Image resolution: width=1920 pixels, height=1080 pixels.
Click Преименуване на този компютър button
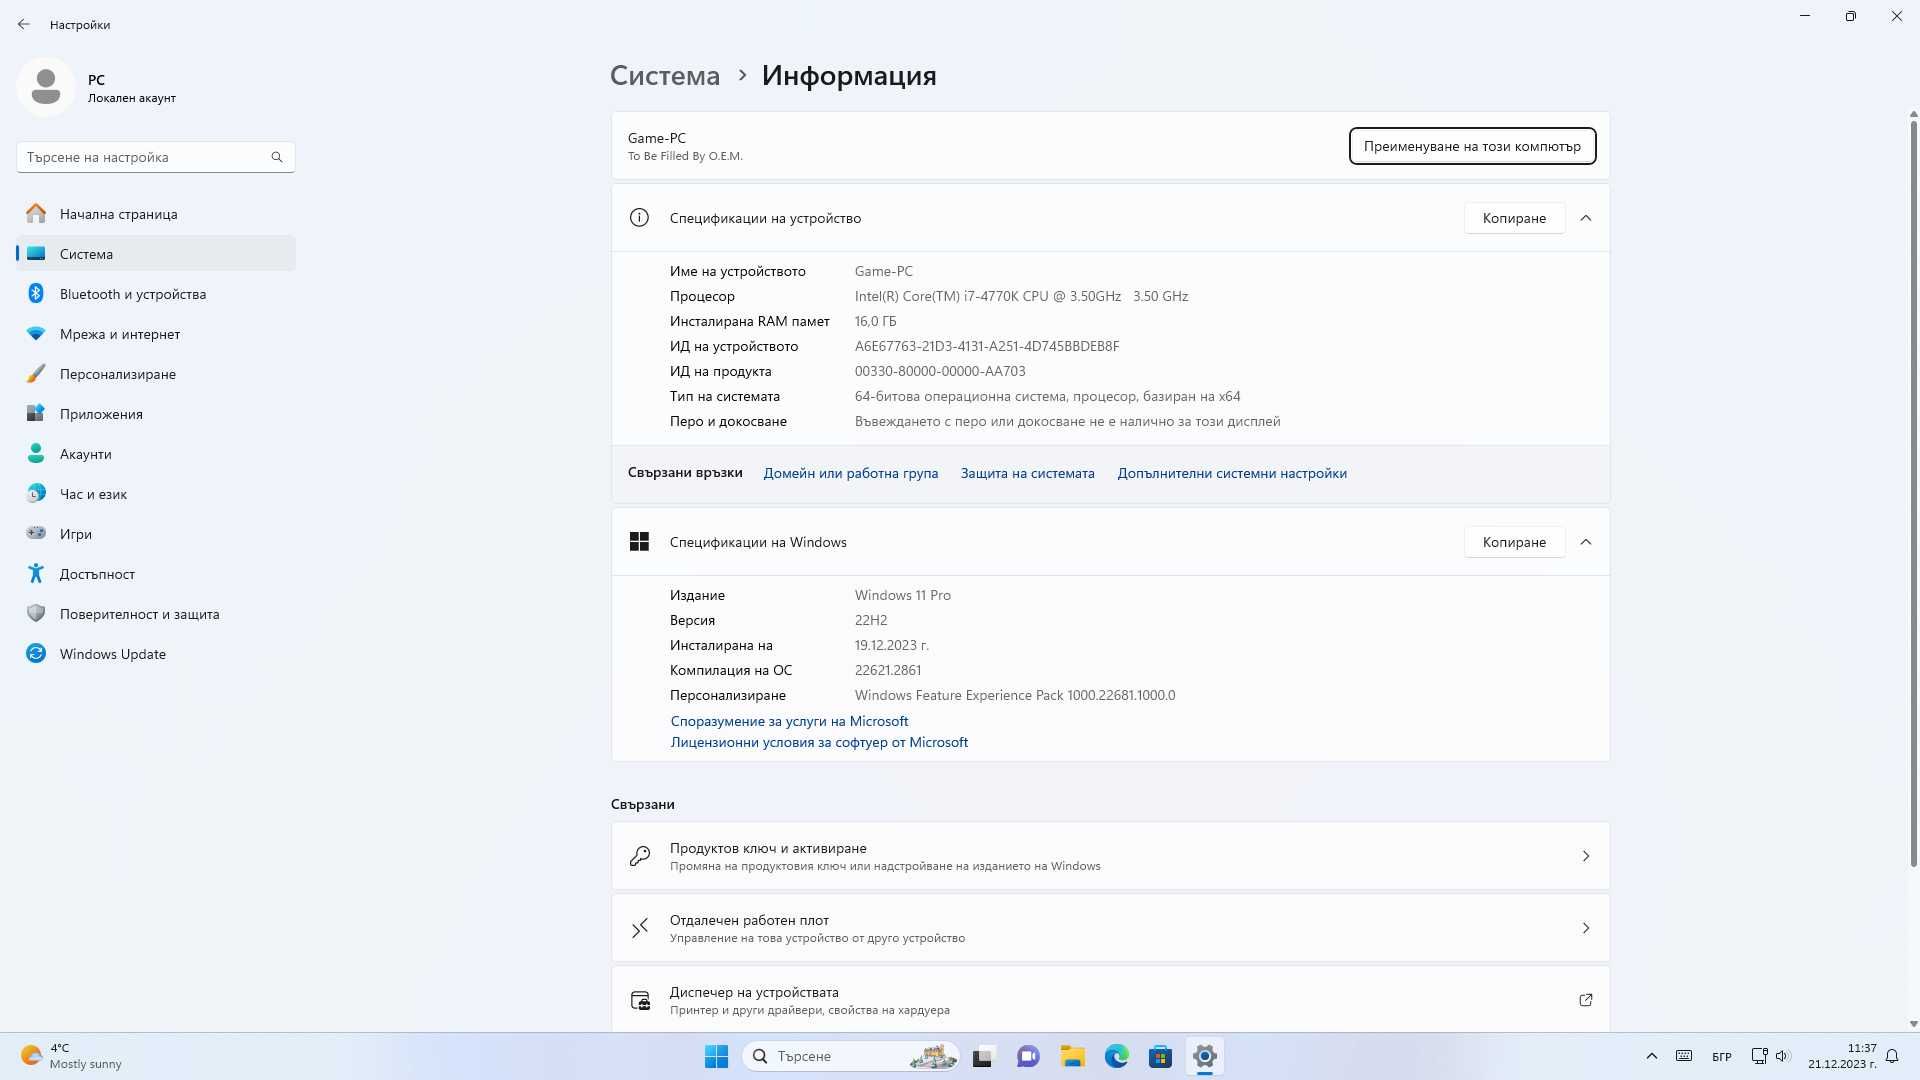1472,146
